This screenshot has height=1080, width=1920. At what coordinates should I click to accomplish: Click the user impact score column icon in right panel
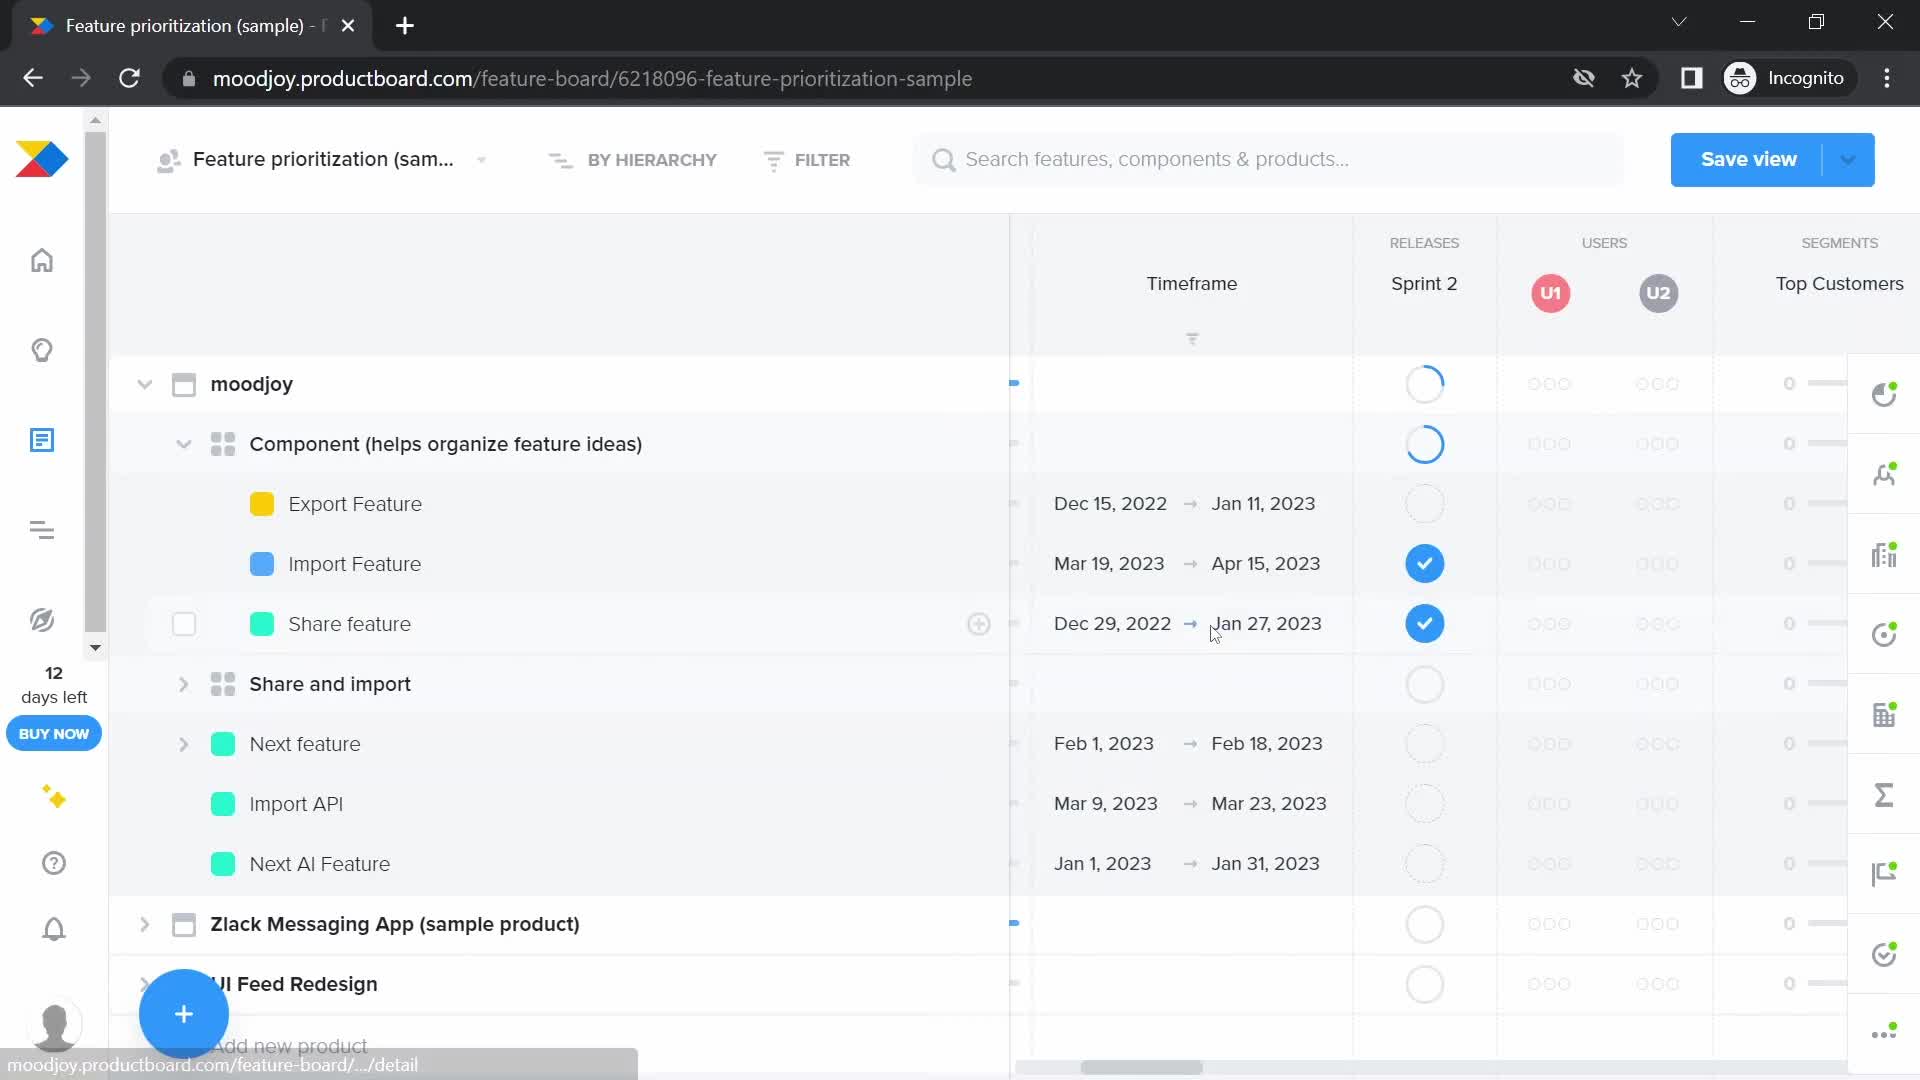click(x=1884, y=394)
